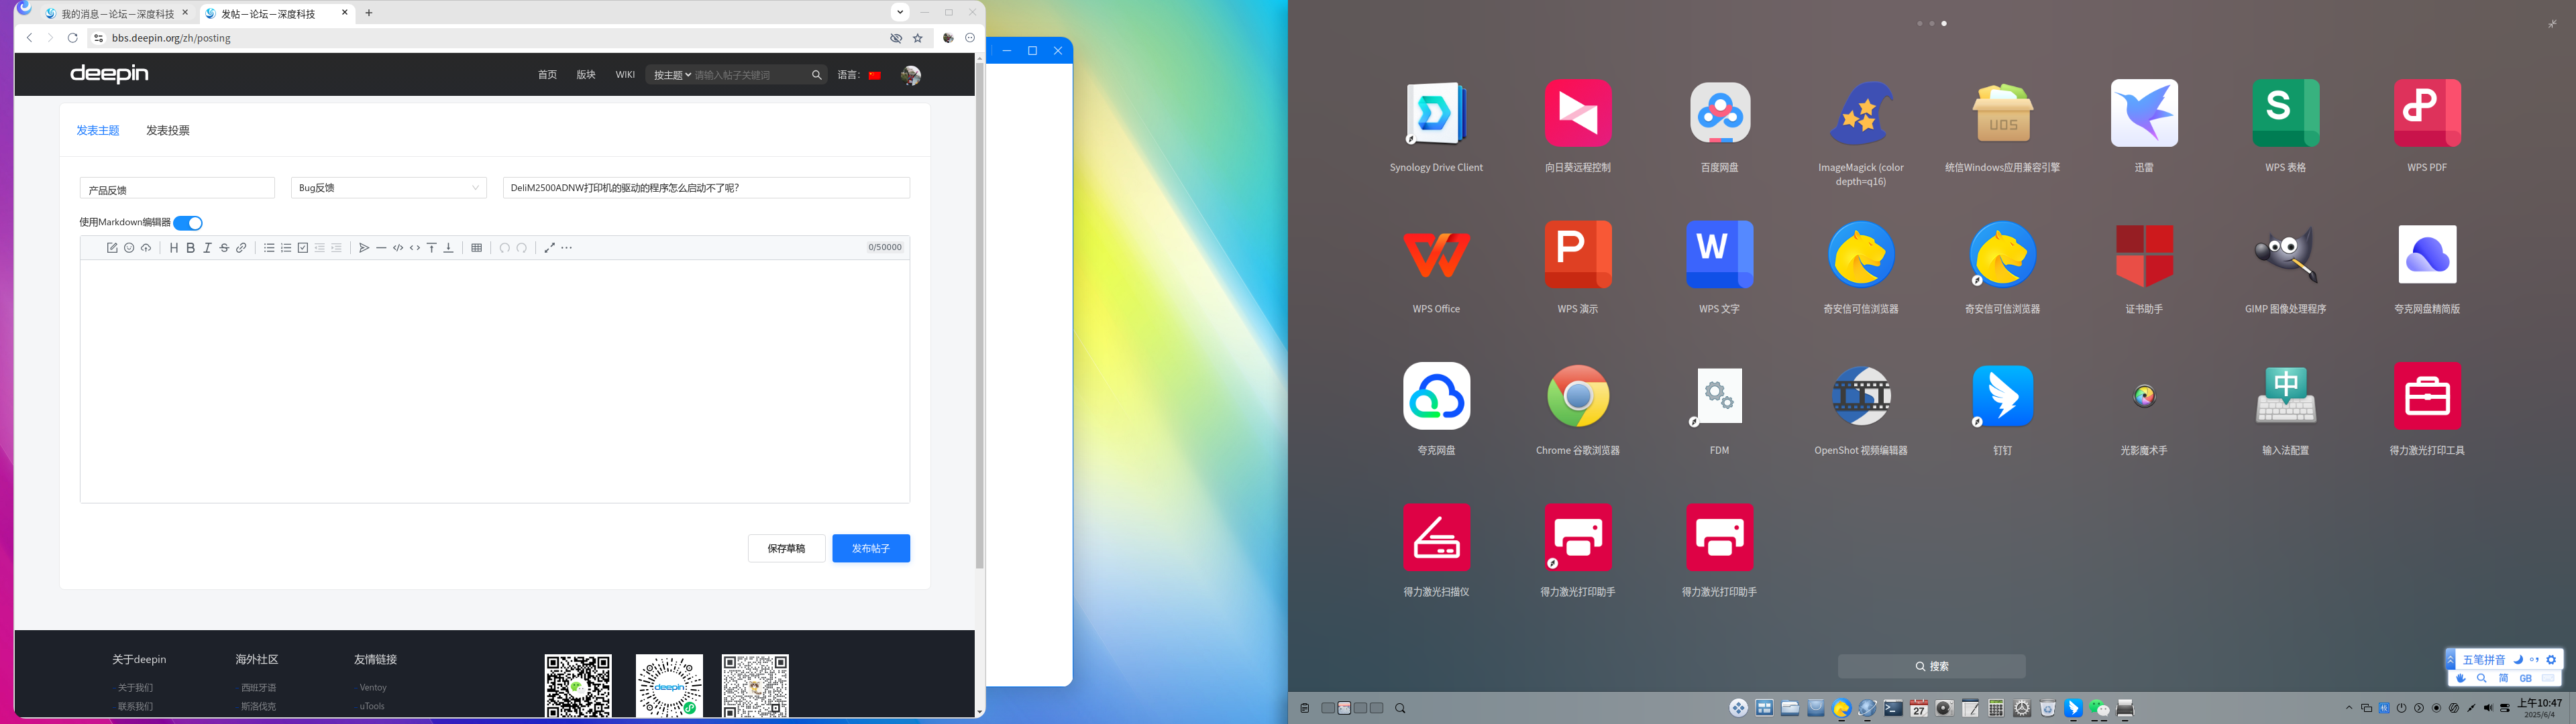Toggle the 使用Markdown编辑器 switch off

[x=188, y=223]
